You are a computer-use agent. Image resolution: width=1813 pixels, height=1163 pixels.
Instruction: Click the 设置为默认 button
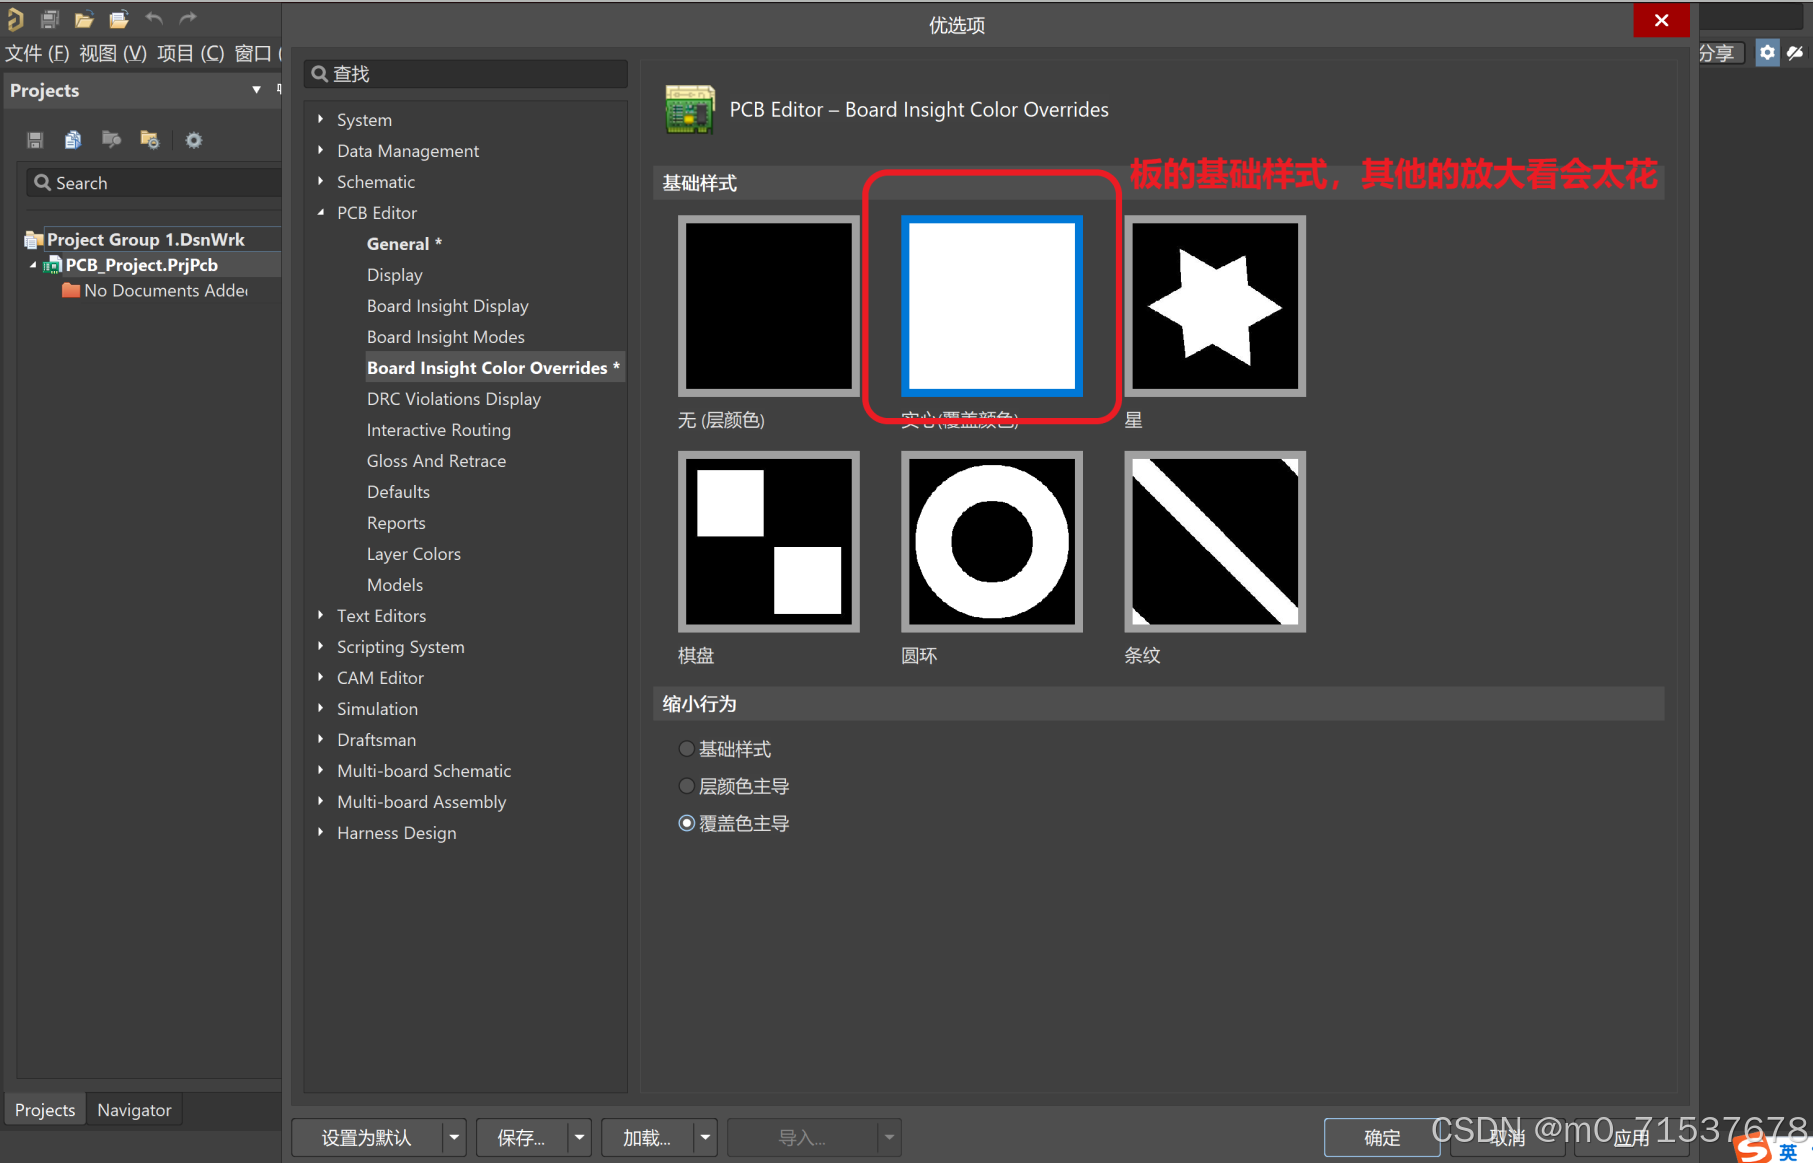[367, 1137]
